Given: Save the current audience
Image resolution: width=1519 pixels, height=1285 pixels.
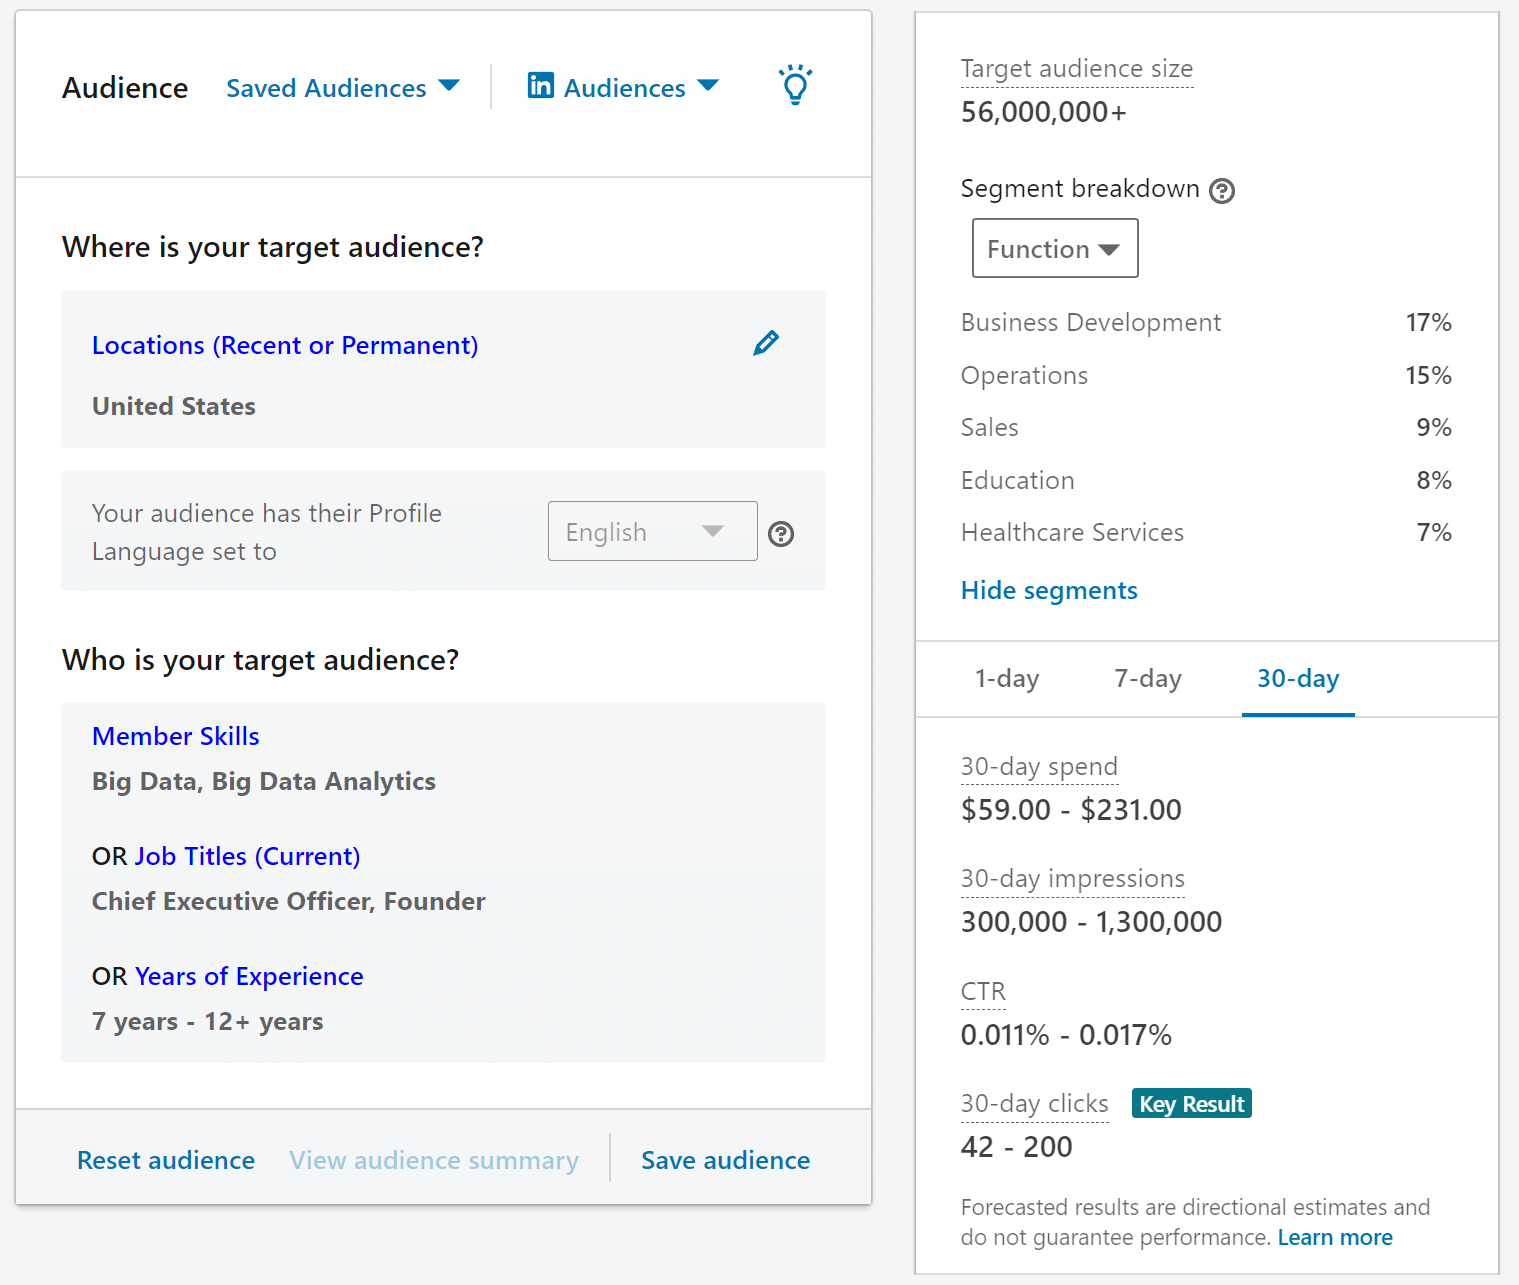Looking at the screenshot, I should click(725, 1160).
